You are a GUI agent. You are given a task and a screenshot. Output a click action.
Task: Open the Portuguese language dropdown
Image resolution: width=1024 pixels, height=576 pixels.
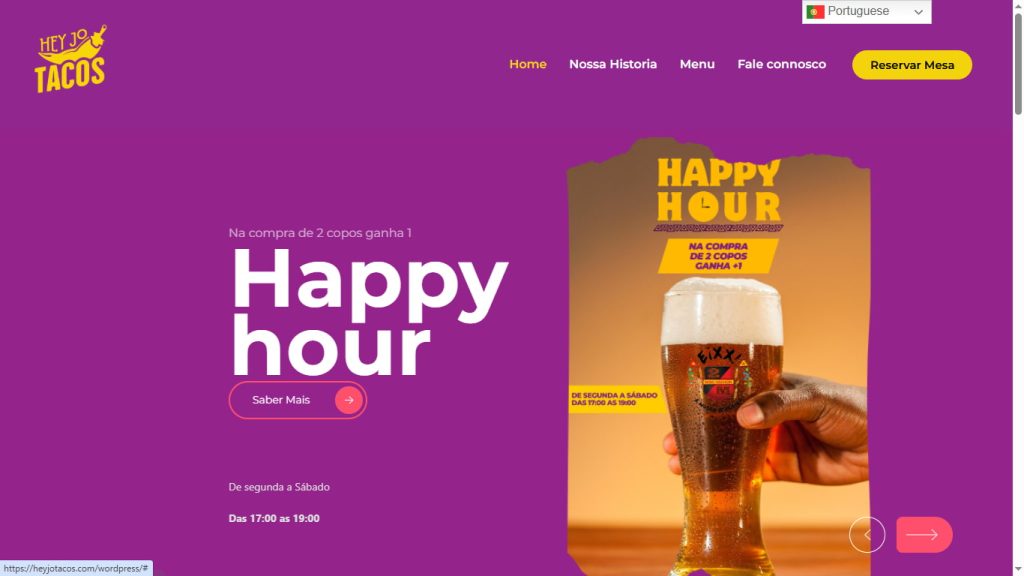click(x=866, y=12)
